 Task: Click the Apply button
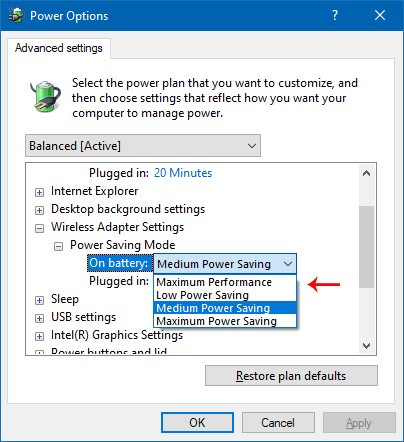click(x=359, y=423)
